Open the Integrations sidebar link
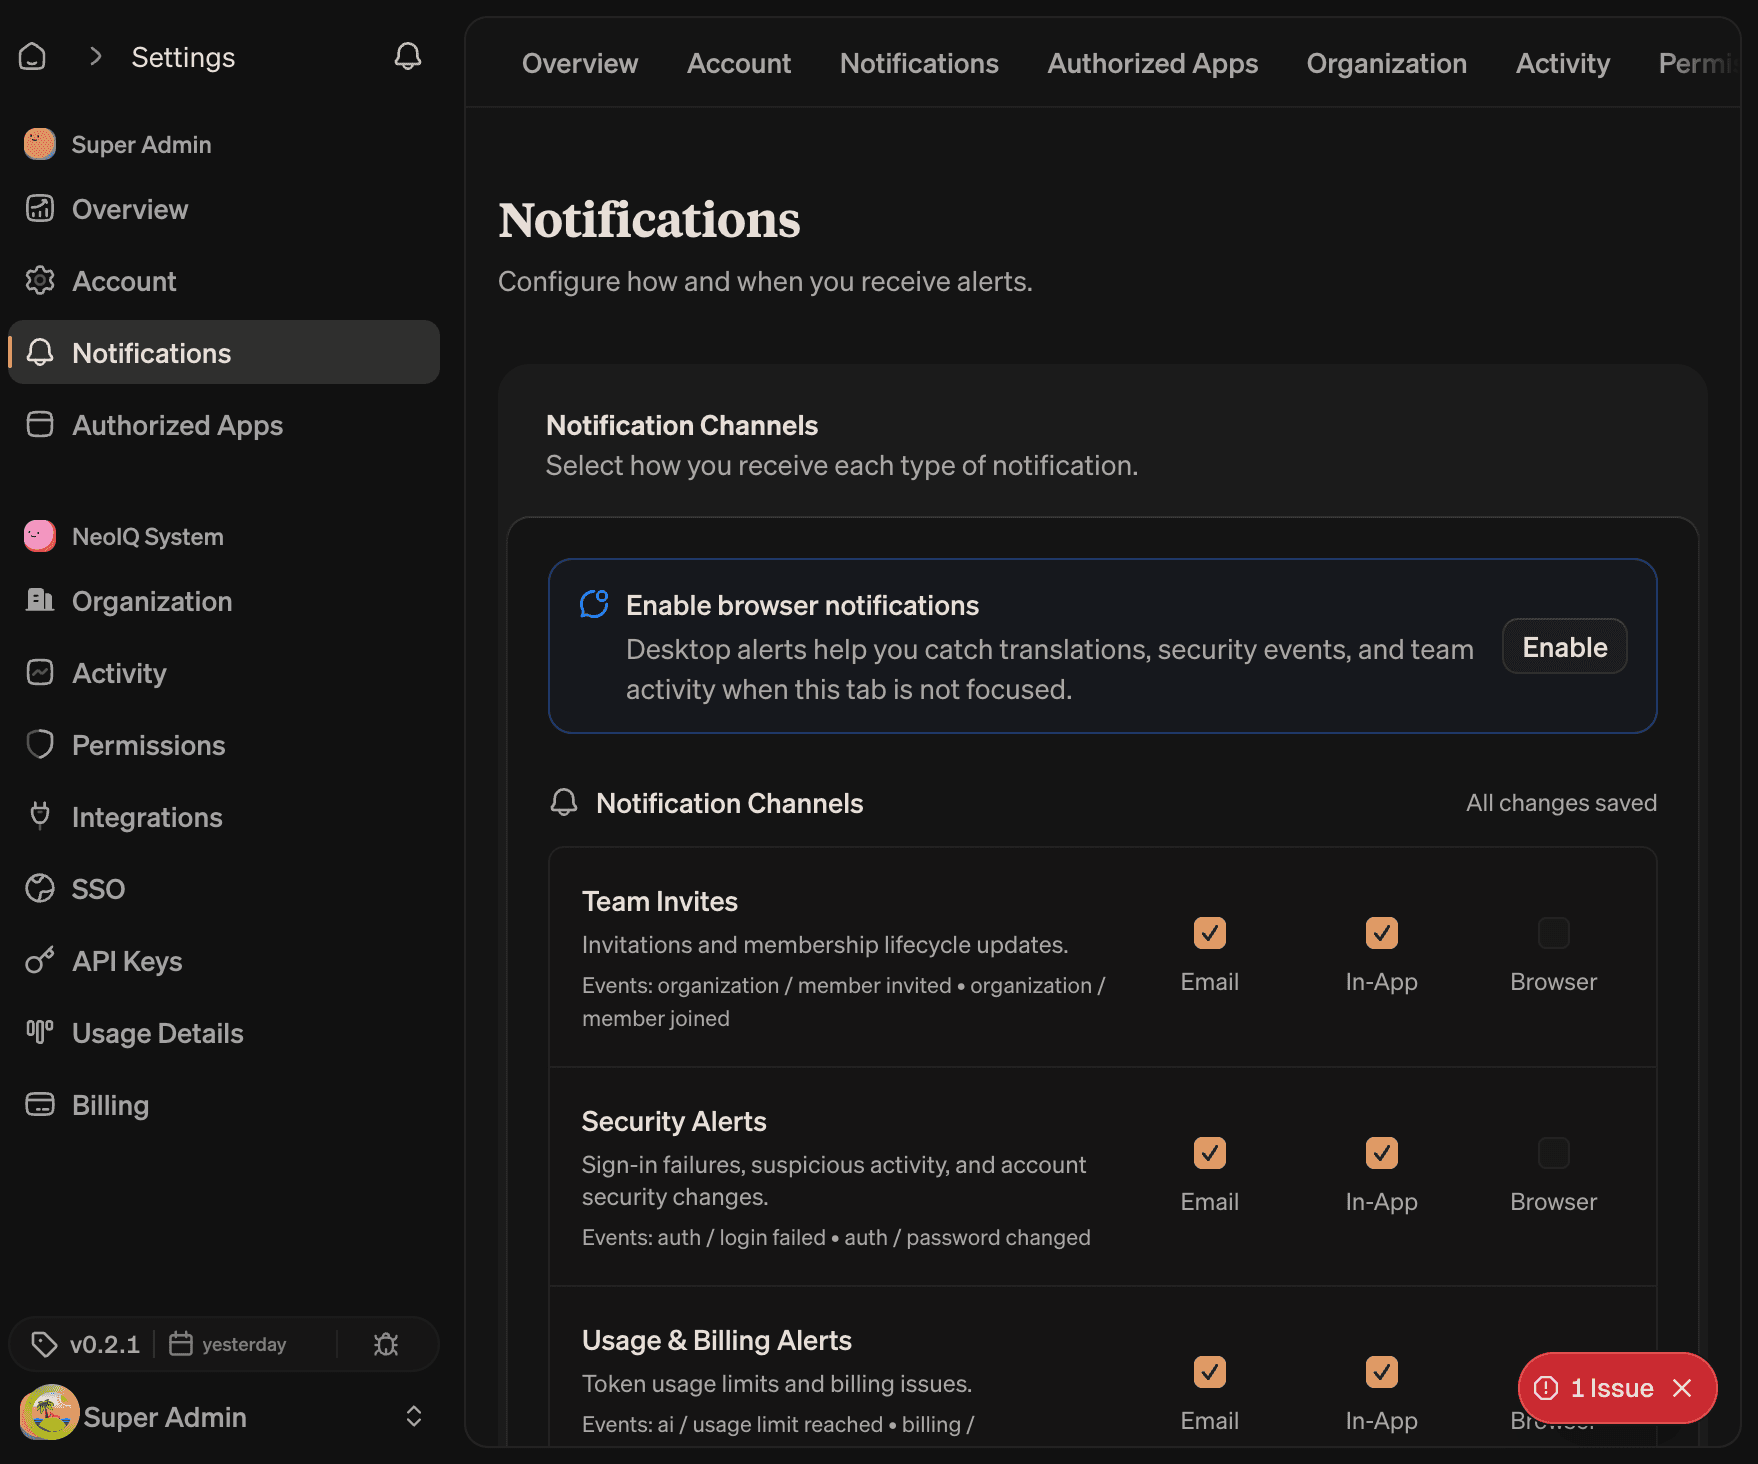1758x1464 pixels. point(224,817)
